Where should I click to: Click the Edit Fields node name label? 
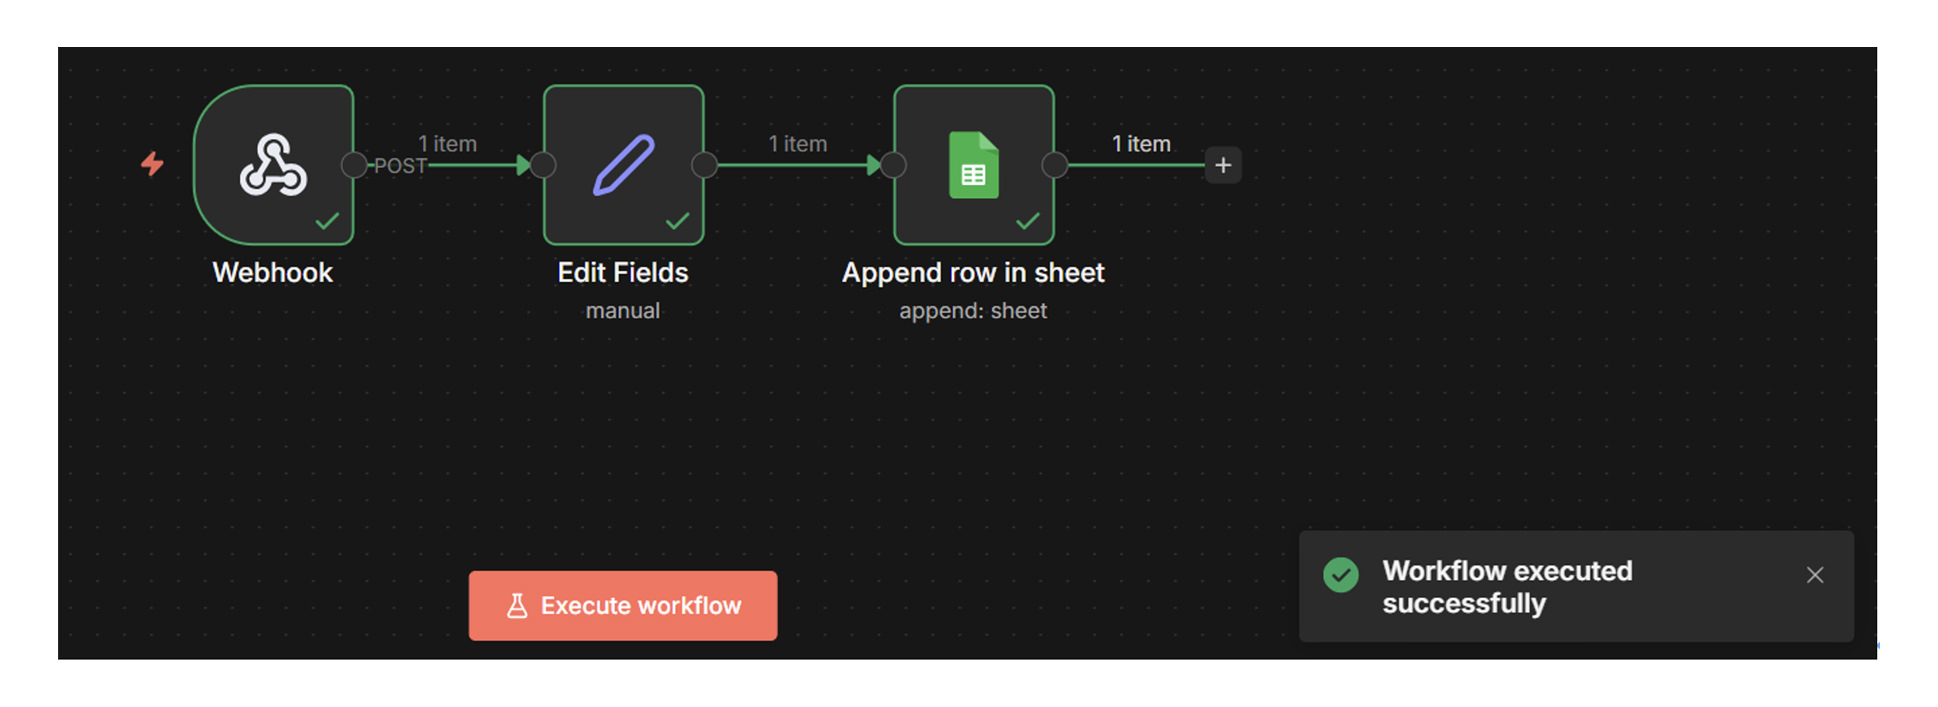click(623, 273)
